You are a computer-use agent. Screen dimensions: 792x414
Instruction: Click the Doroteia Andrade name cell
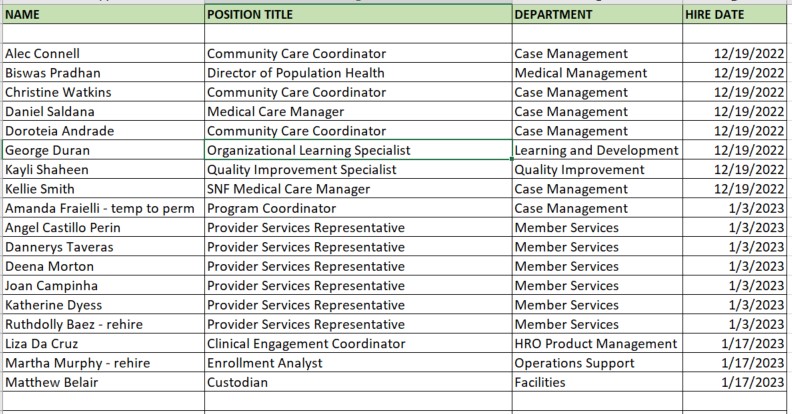pos(104,131)
